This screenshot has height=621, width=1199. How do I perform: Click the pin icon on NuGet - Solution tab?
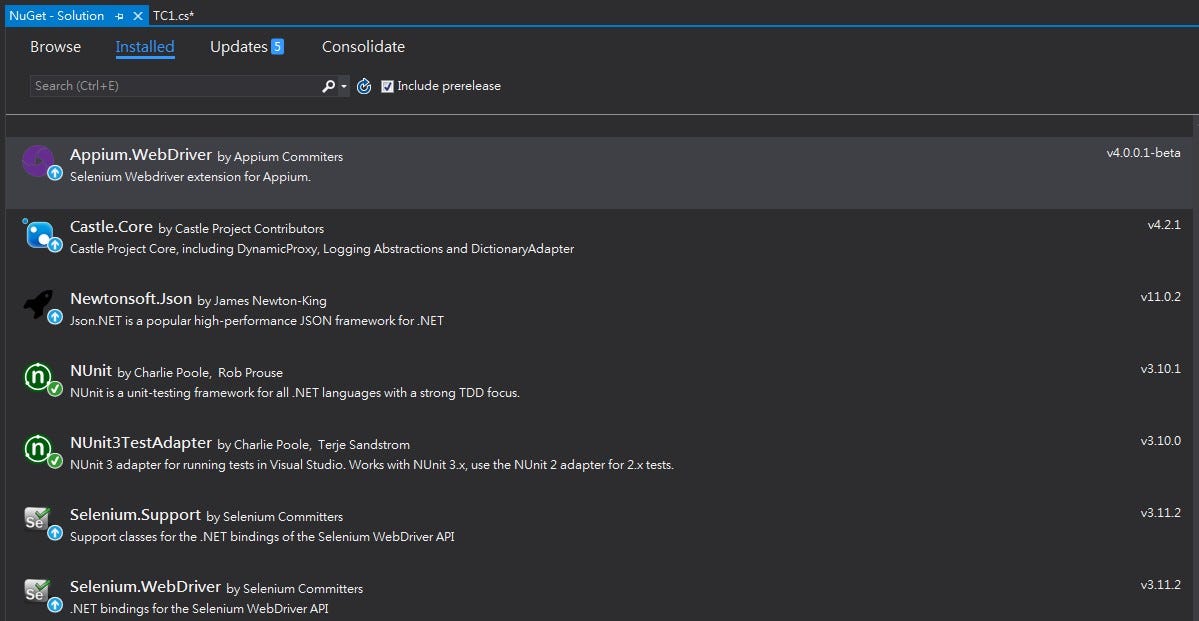(121, 15)
